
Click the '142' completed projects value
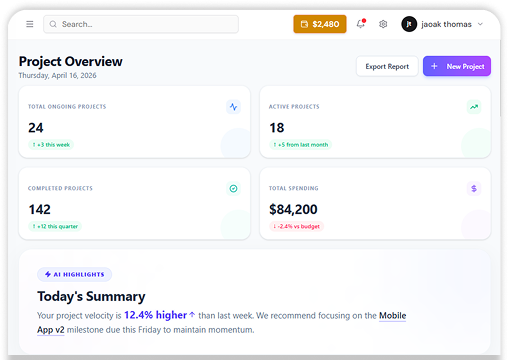click(x=40, y=209)
